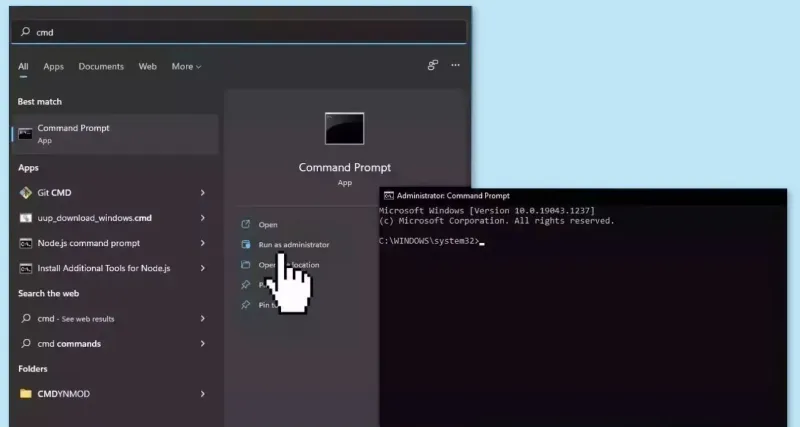Click the Open action icon

pos(245,224)
